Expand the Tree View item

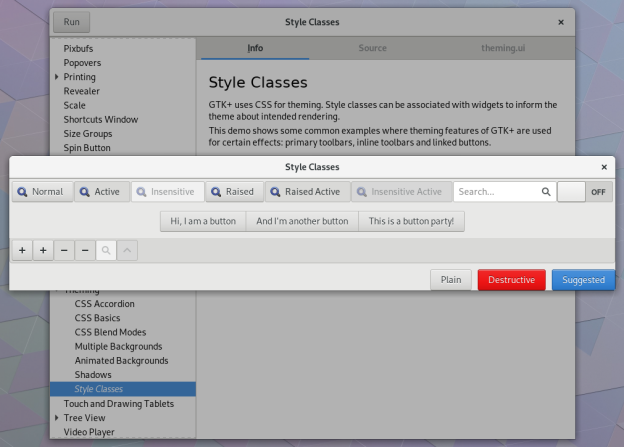57,418
